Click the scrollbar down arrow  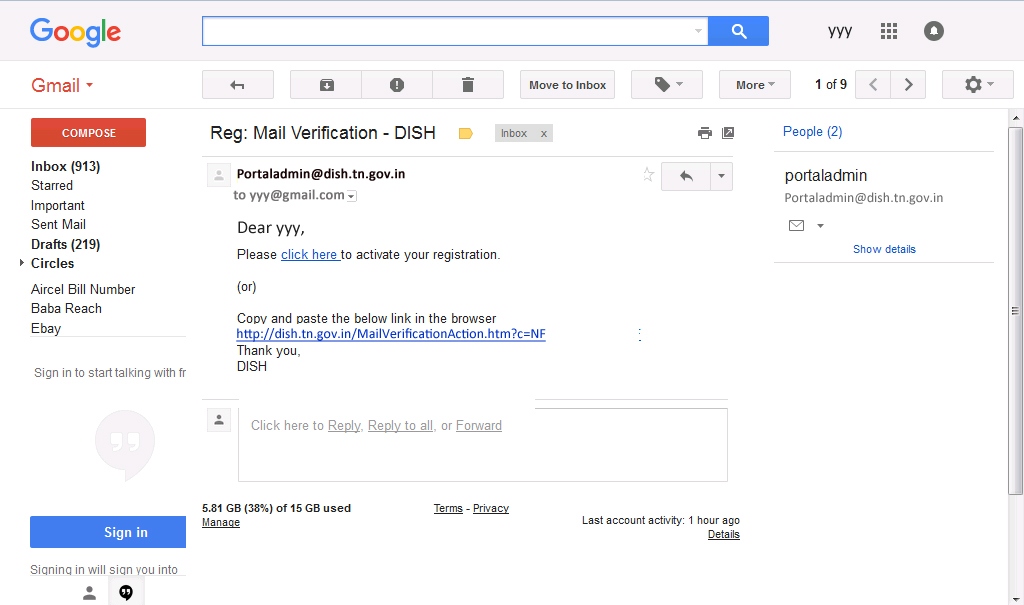[1016, 598]
